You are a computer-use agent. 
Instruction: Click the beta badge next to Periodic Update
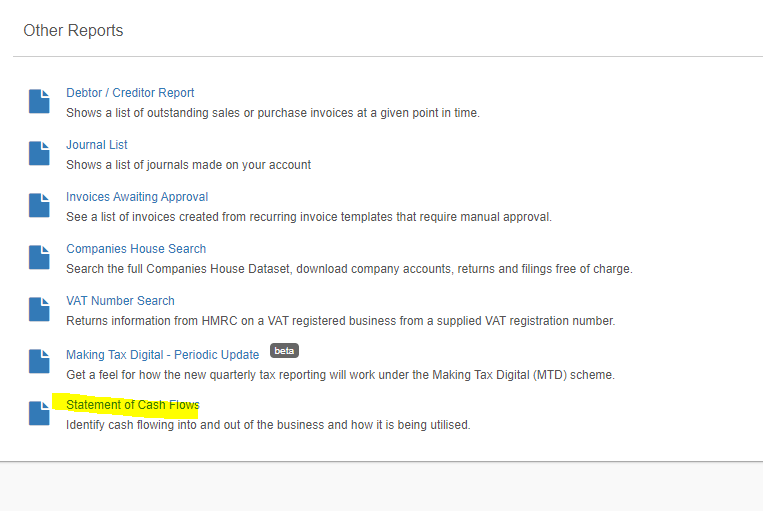(284, 351)
